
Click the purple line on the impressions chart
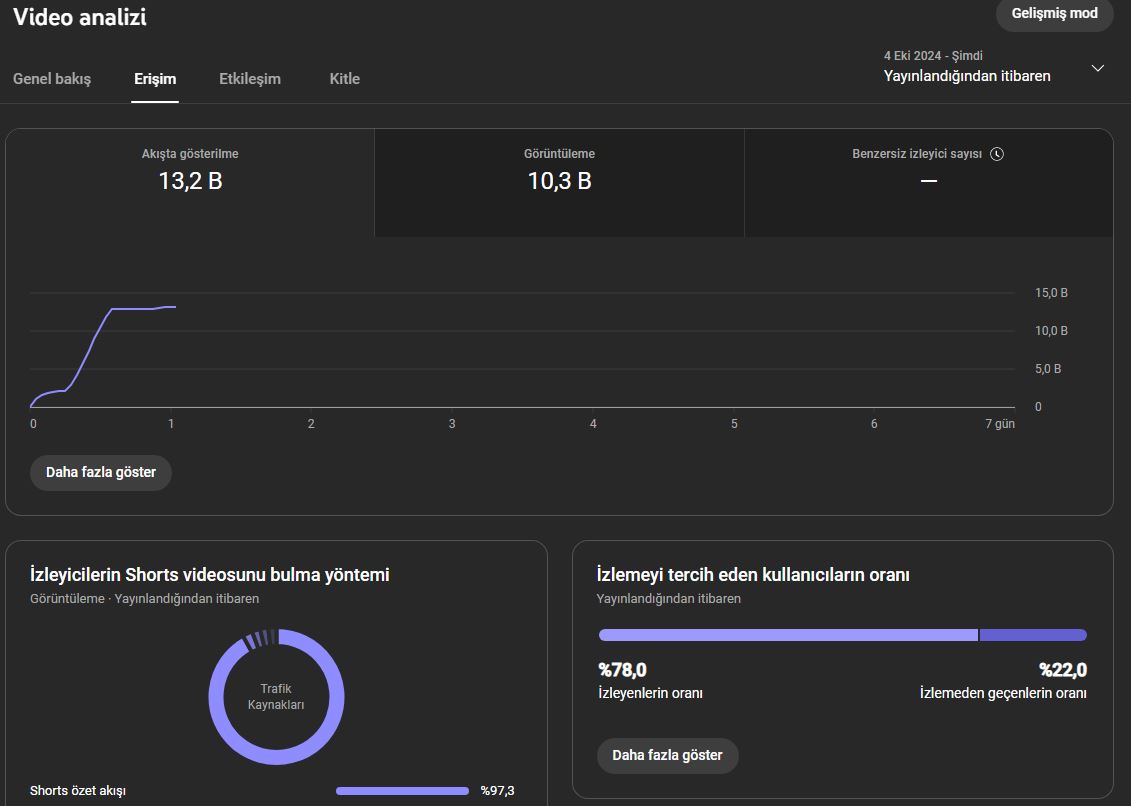(x=90, y=345)
